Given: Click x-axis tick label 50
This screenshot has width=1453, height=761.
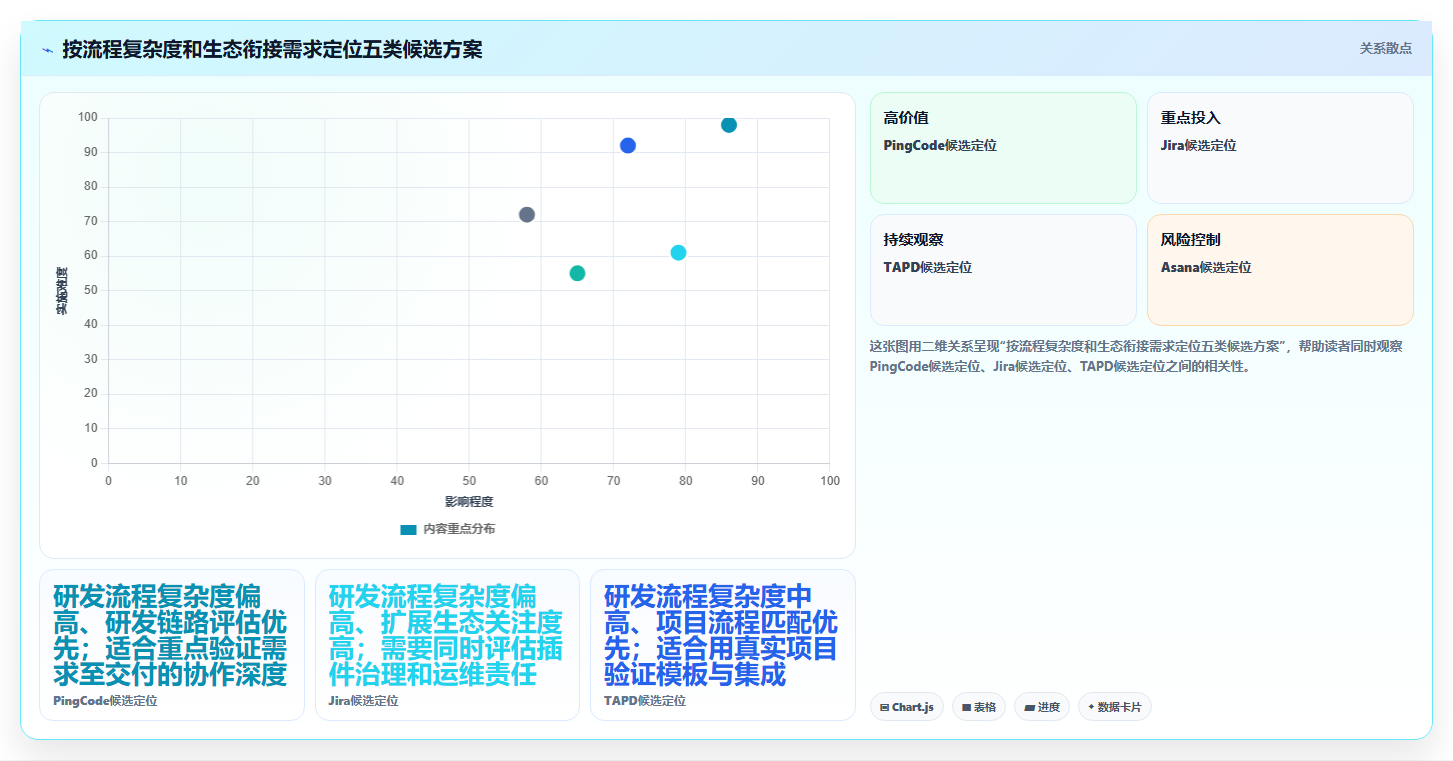Looking at the screenshot, I should click(x=469, y=481).
